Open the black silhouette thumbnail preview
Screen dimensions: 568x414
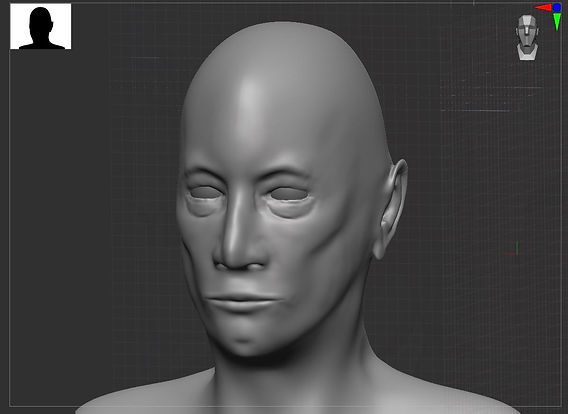click(41, 26)
